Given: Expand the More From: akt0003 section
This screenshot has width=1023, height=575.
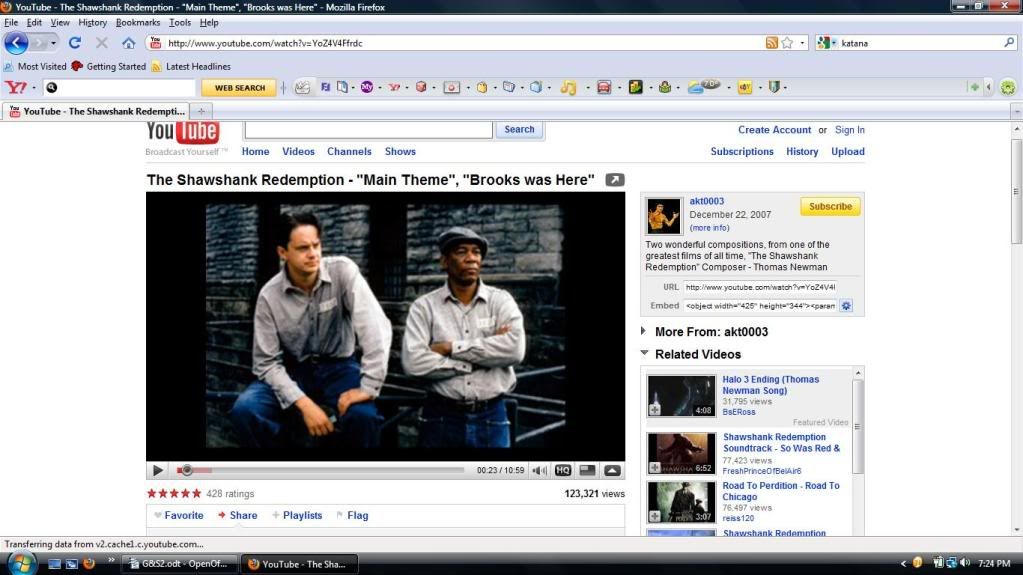Looking at the screenshot, I should pos(643,332).
